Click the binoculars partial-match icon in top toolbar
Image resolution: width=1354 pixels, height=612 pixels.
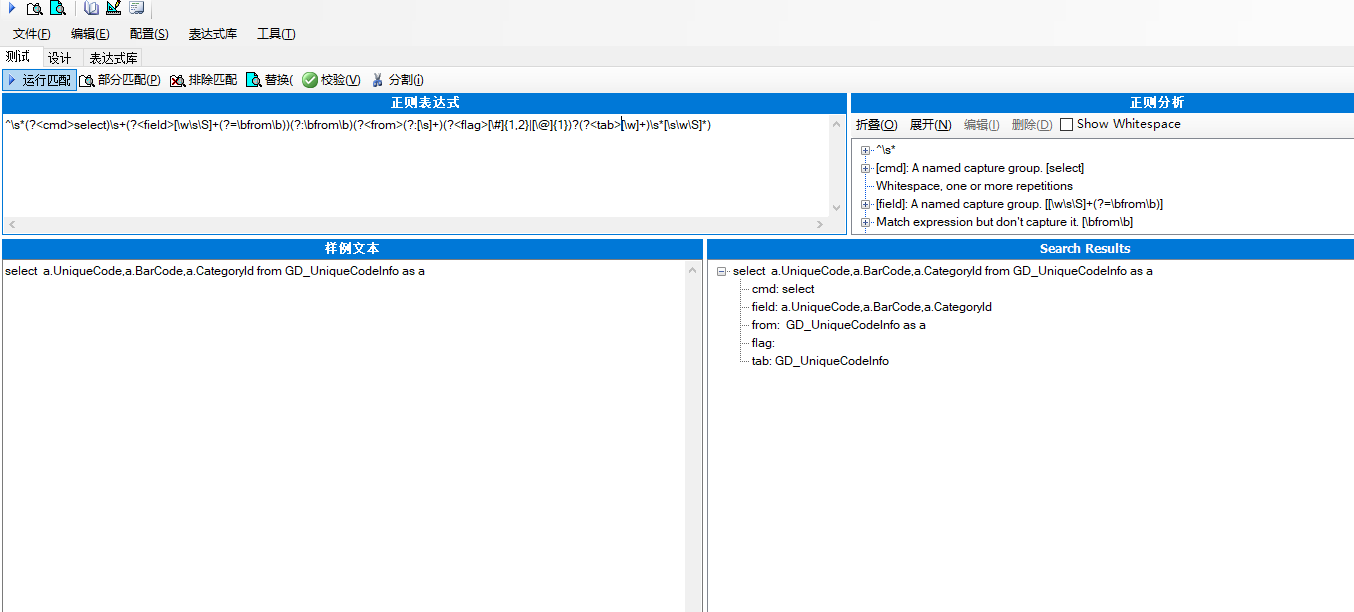pyautogui.click(x=35, y=8)
